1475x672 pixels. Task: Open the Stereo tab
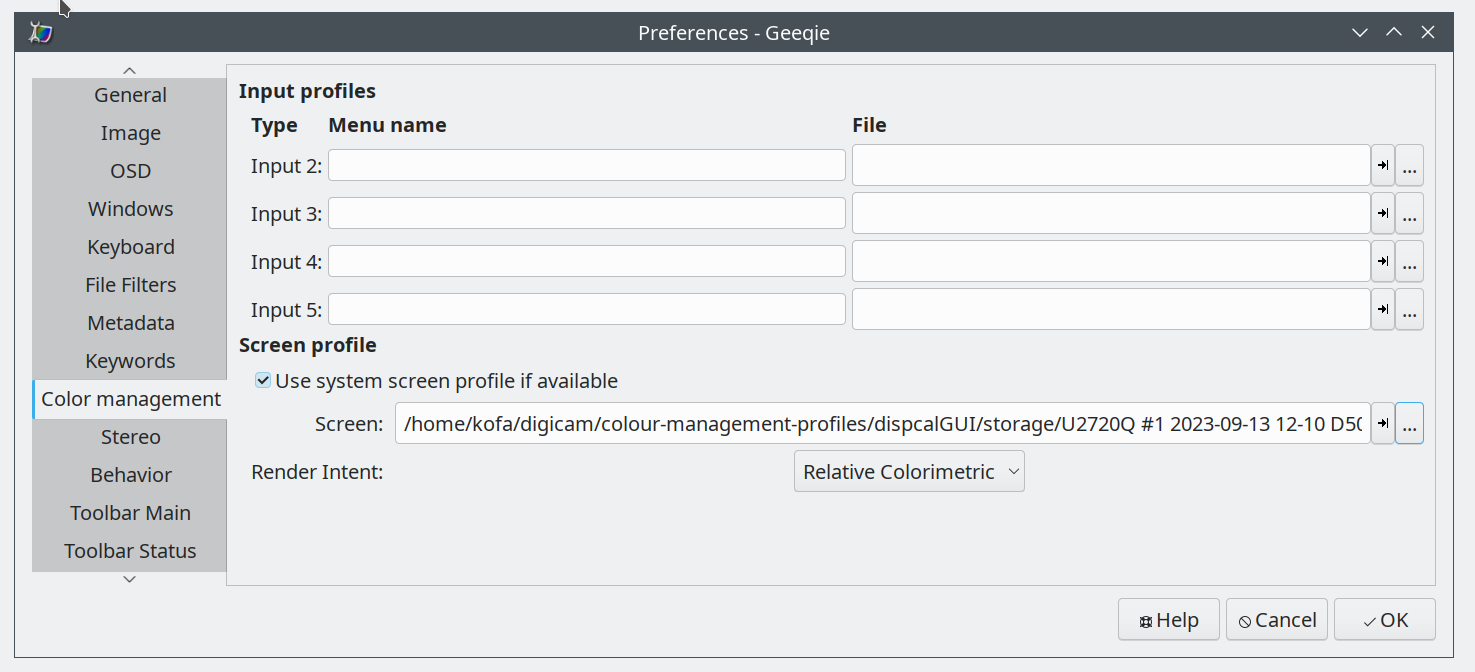130,437
